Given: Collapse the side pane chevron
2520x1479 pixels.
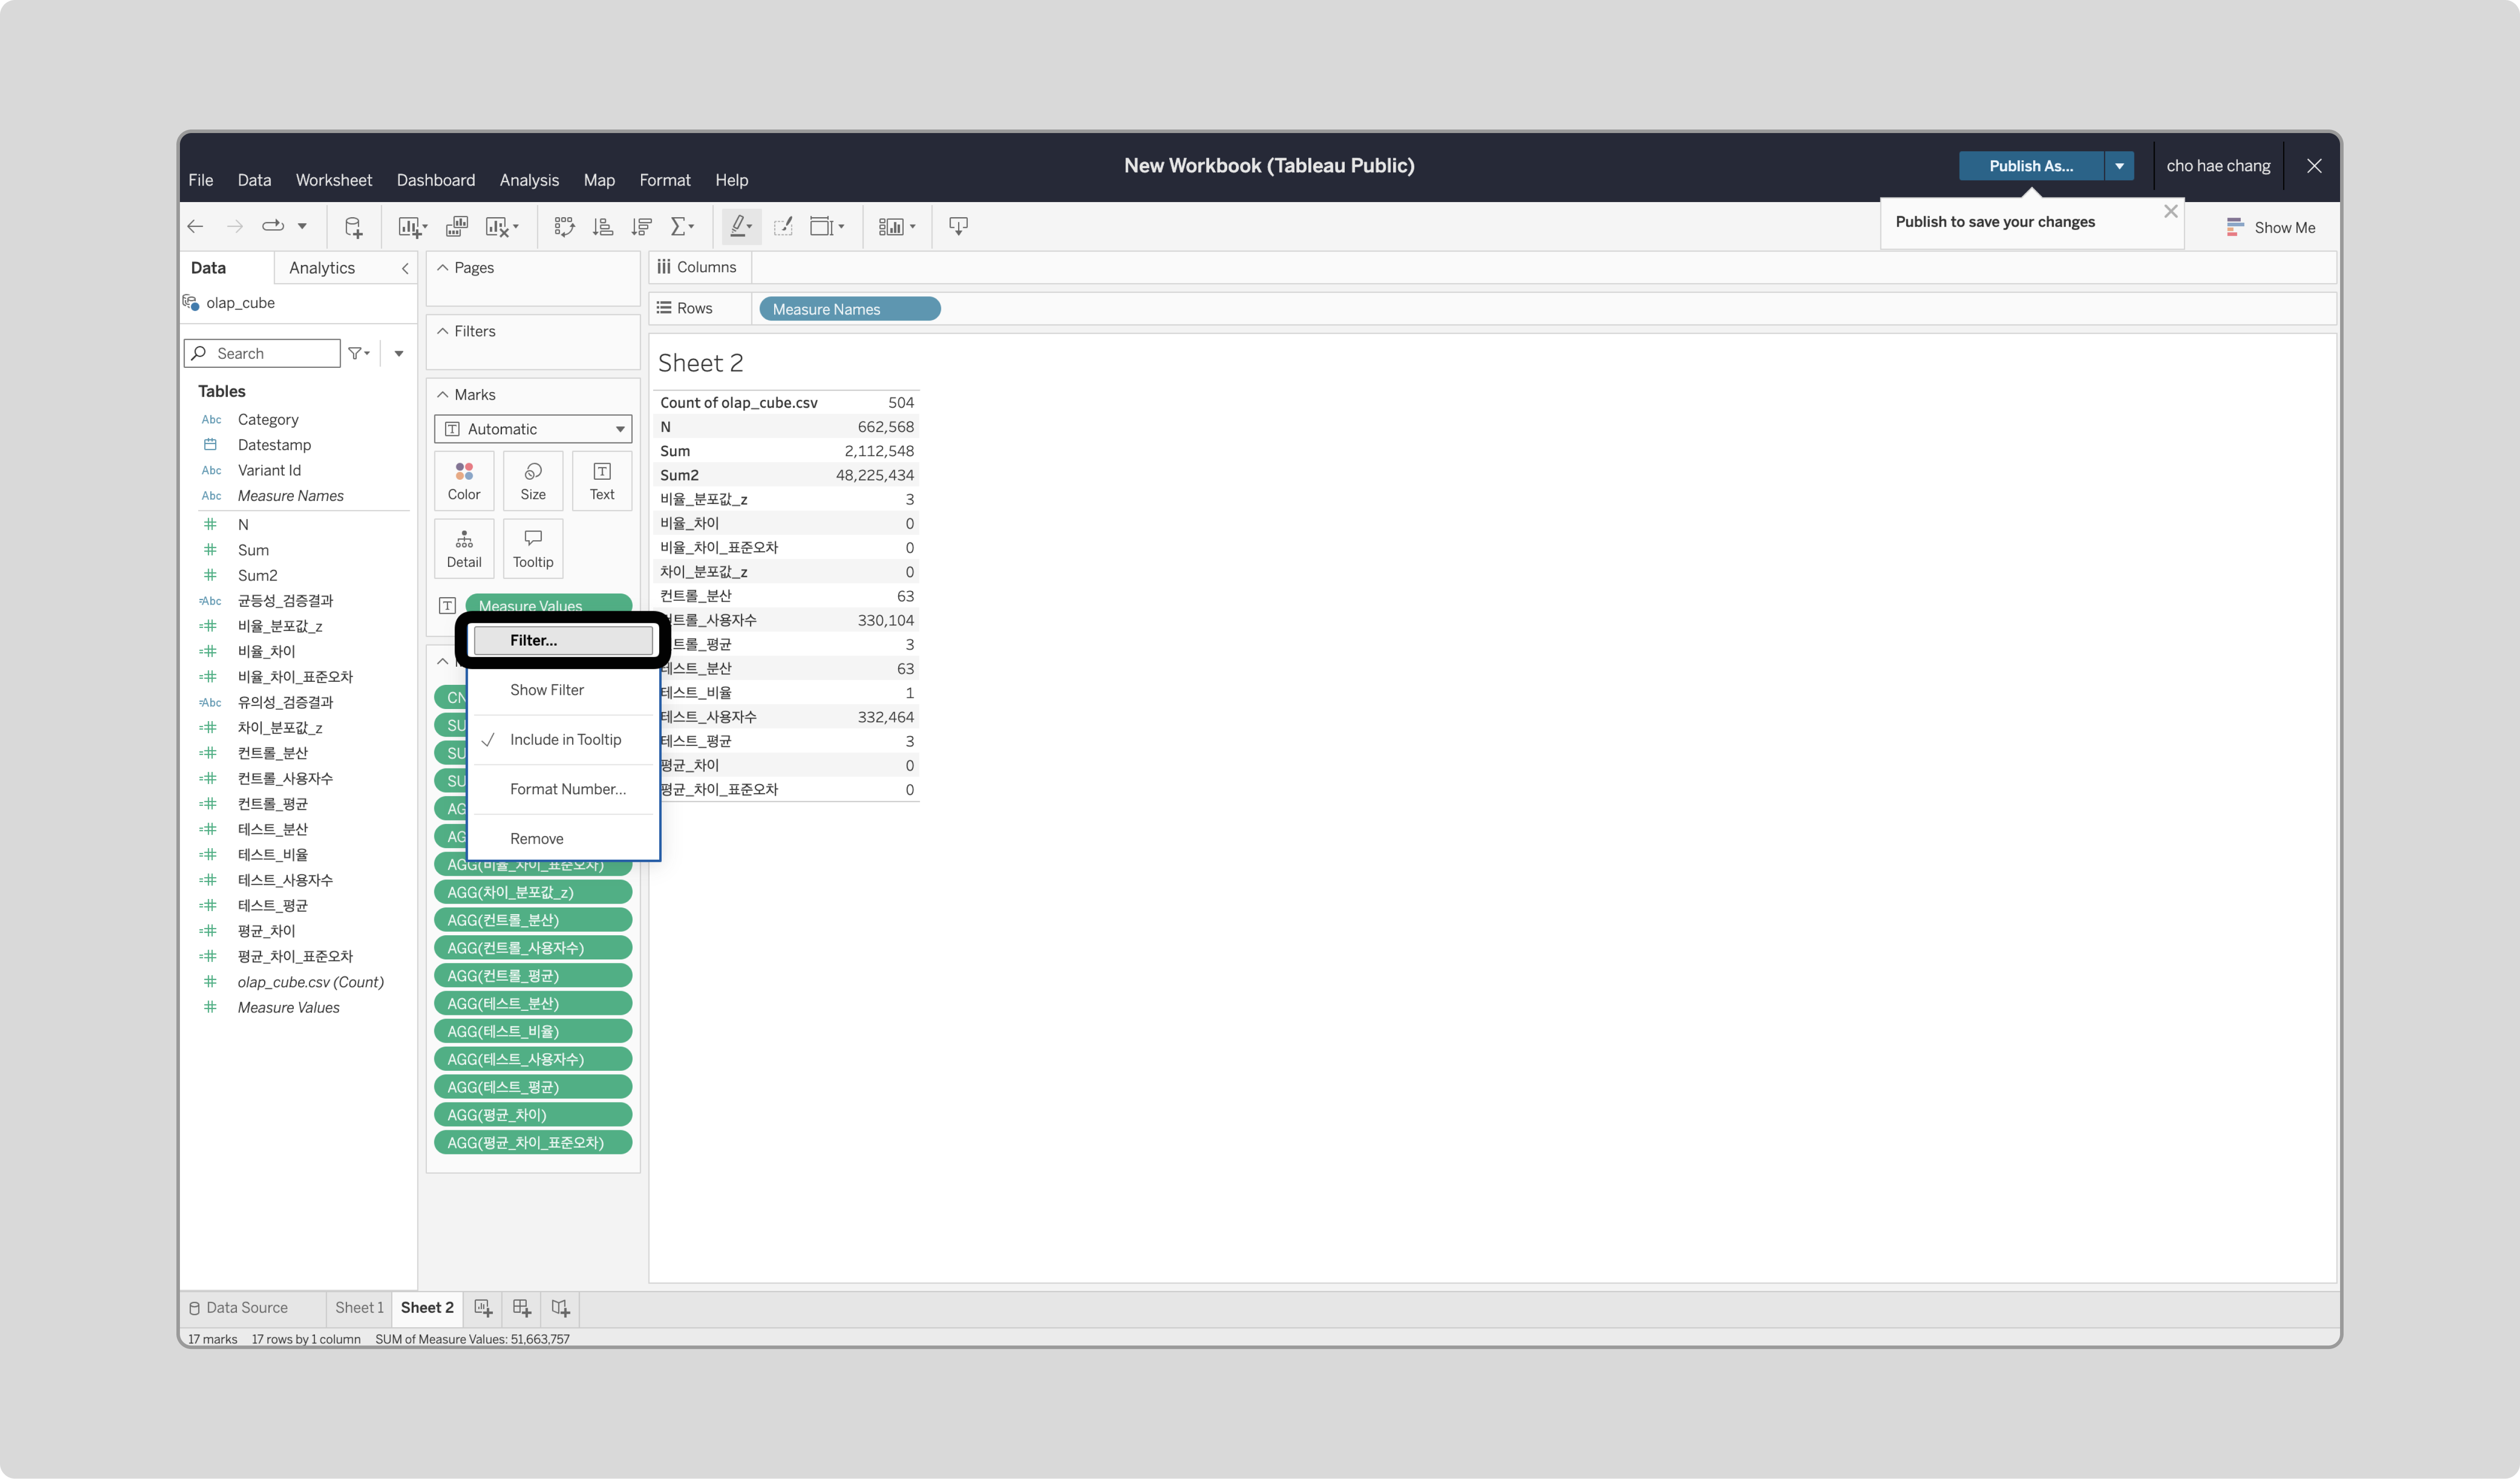Looking at the screenshot, I should [x=405, y=268].
